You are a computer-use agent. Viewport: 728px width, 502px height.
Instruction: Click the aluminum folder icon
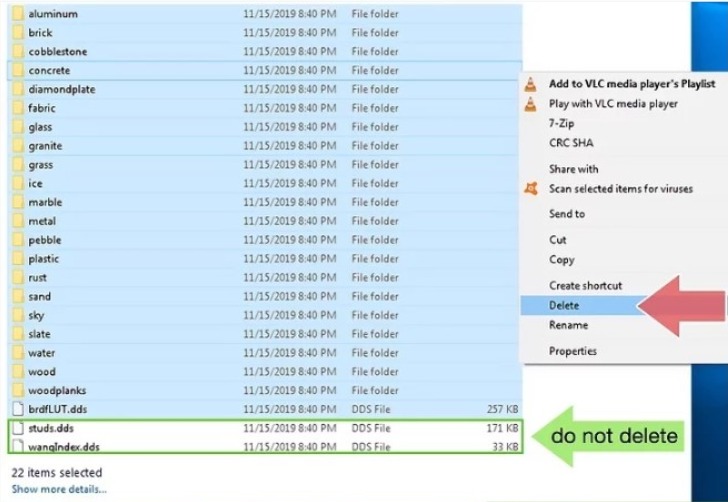(x=17, y=14)
